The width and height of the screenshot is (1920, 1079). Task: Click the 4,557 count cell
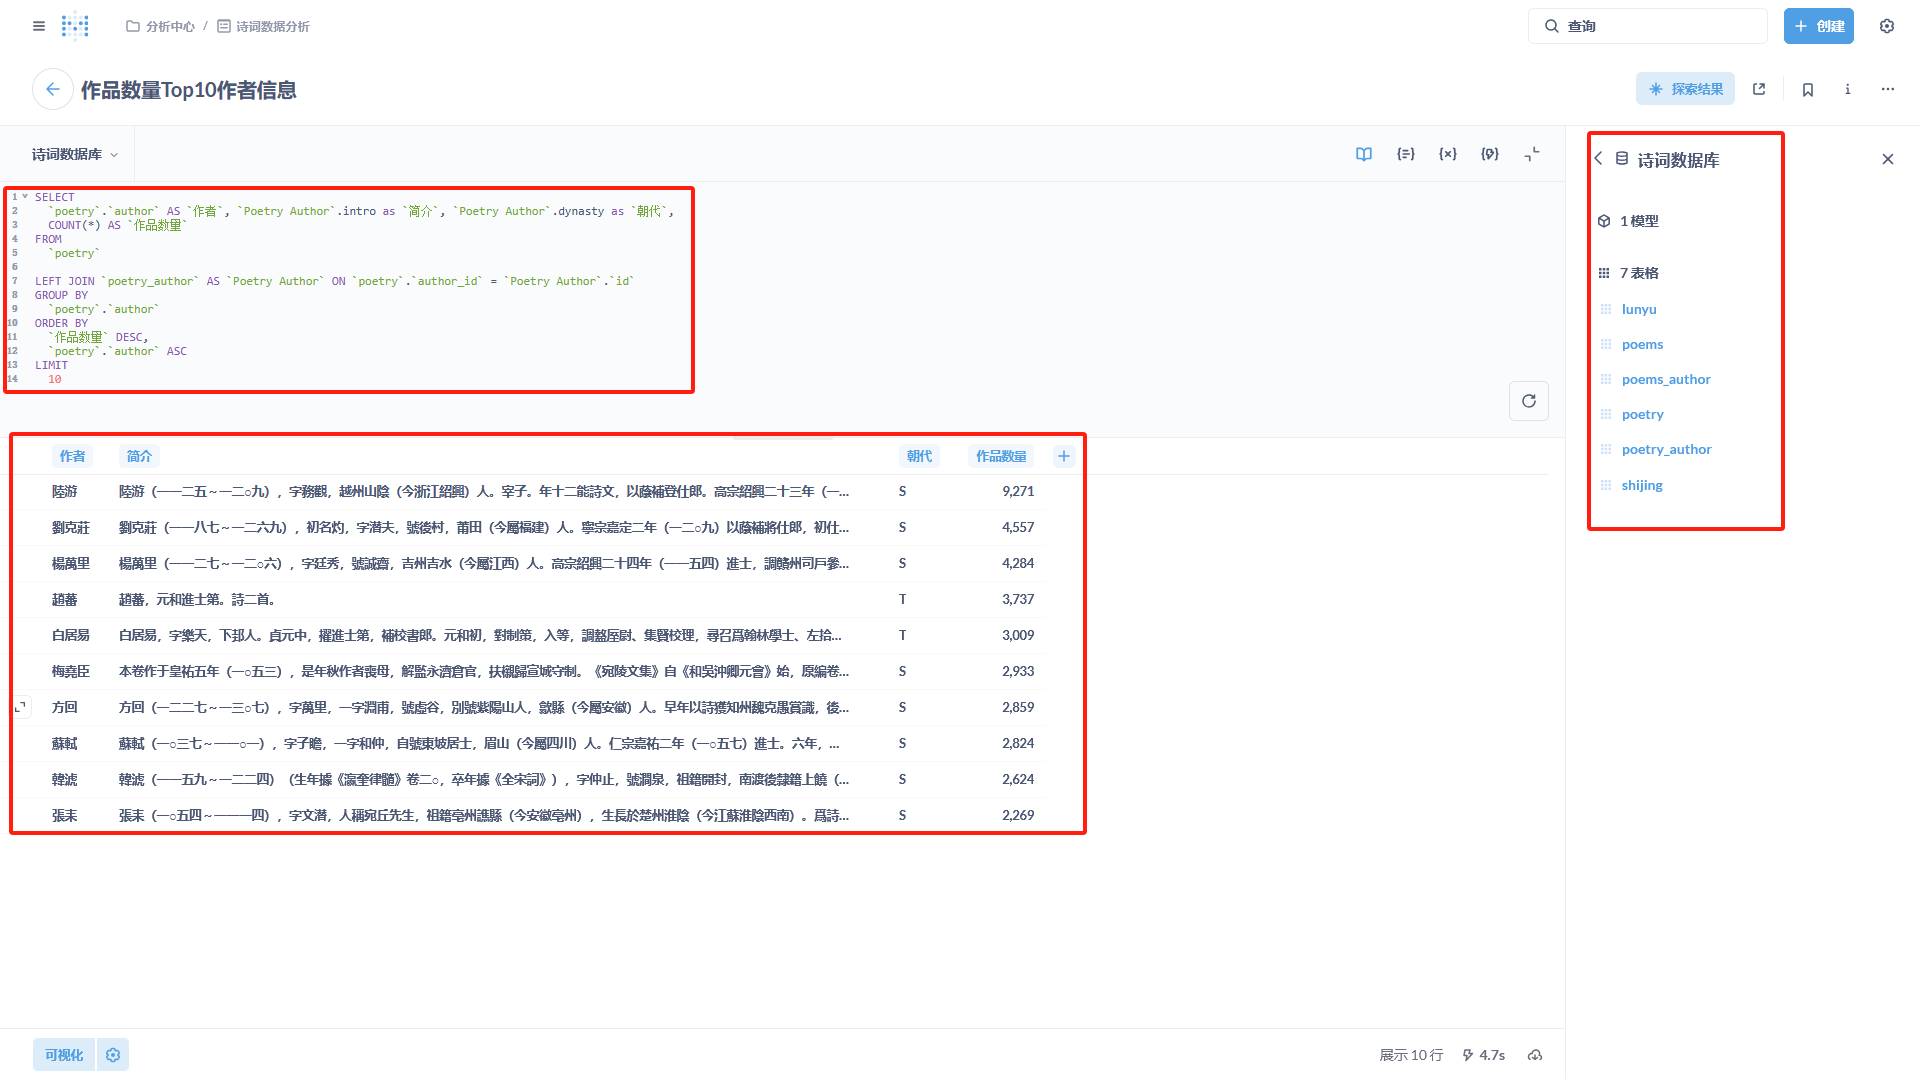tap(1018, 527)
